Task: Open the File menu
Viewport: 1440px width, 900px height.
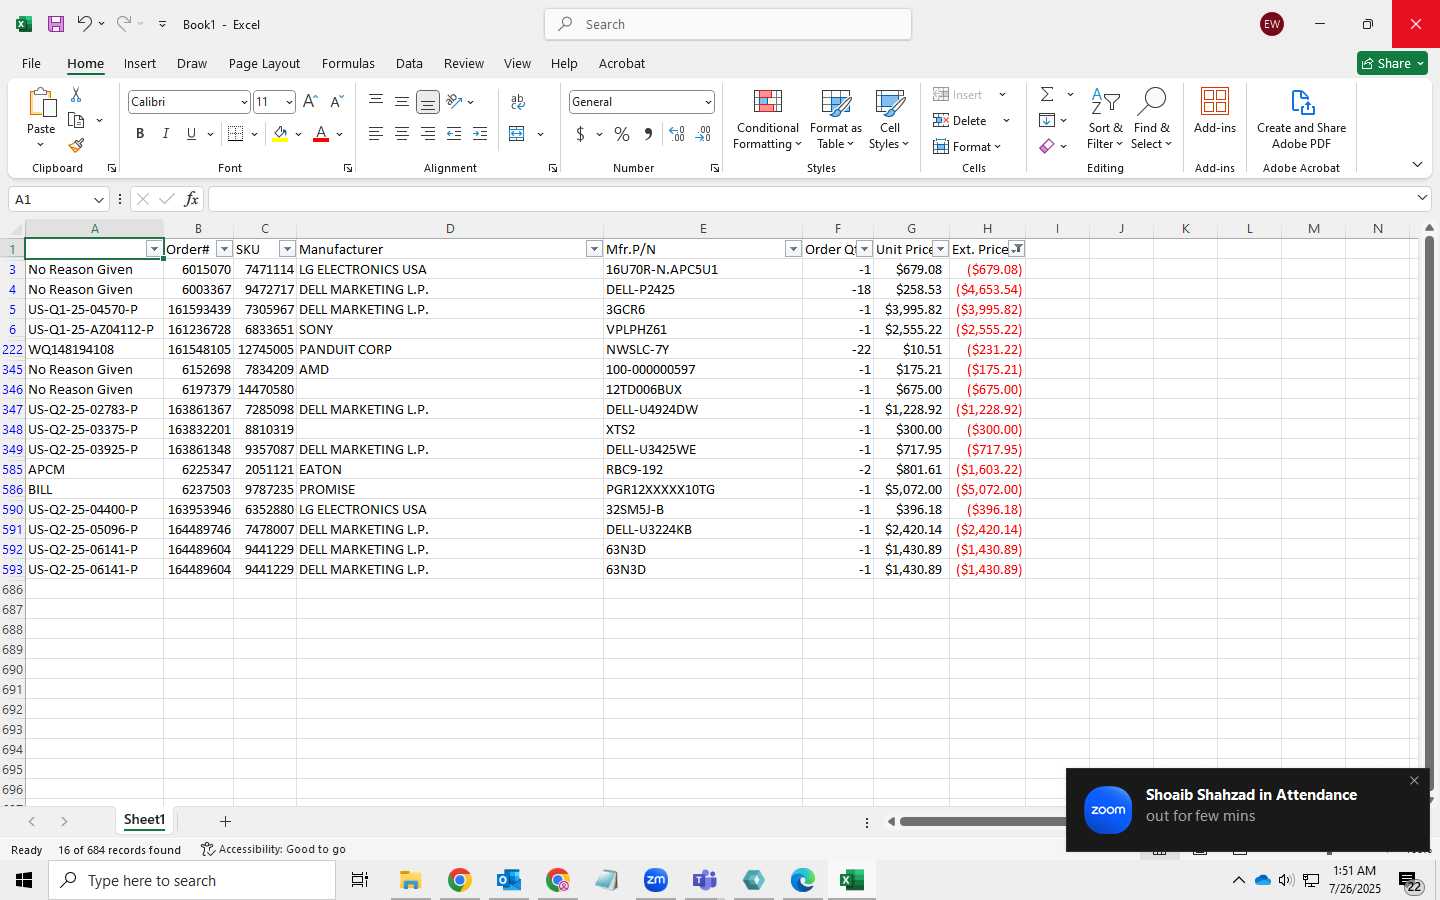Action: pyautogui.click(x=32, y=63)
